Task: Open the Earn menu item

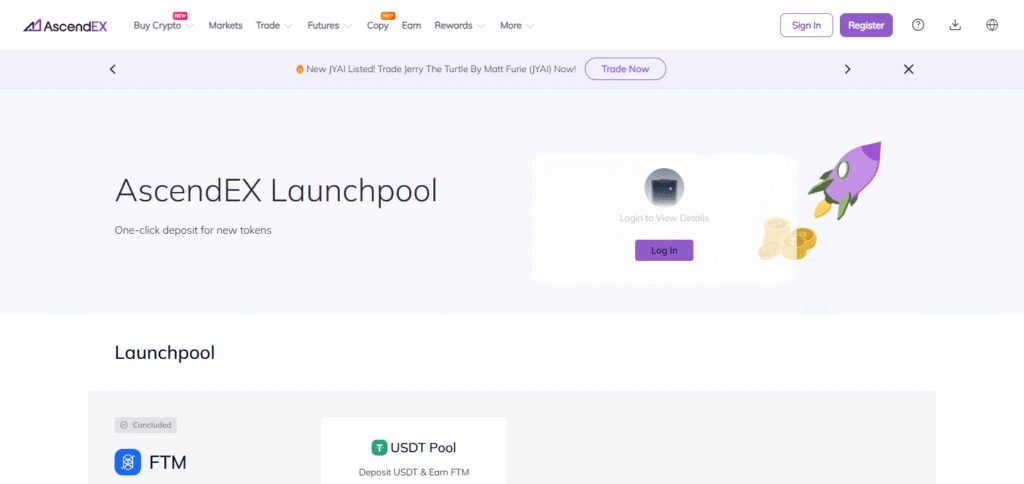Action: click(411, 25)
